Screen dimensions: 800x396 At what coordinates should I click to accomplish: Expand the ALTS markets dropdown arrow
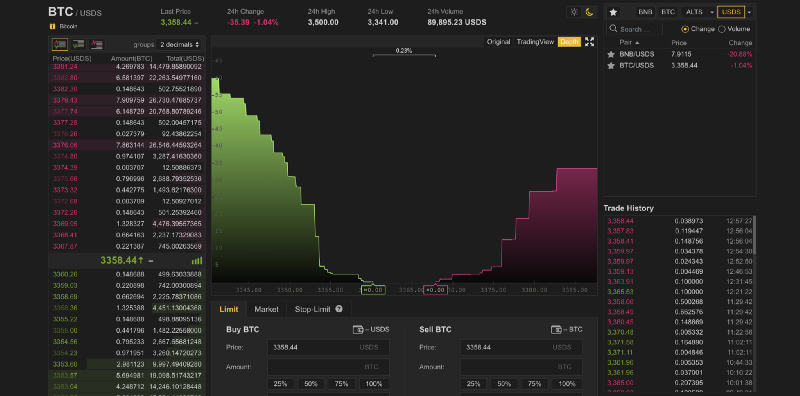[x=712, y=12]
